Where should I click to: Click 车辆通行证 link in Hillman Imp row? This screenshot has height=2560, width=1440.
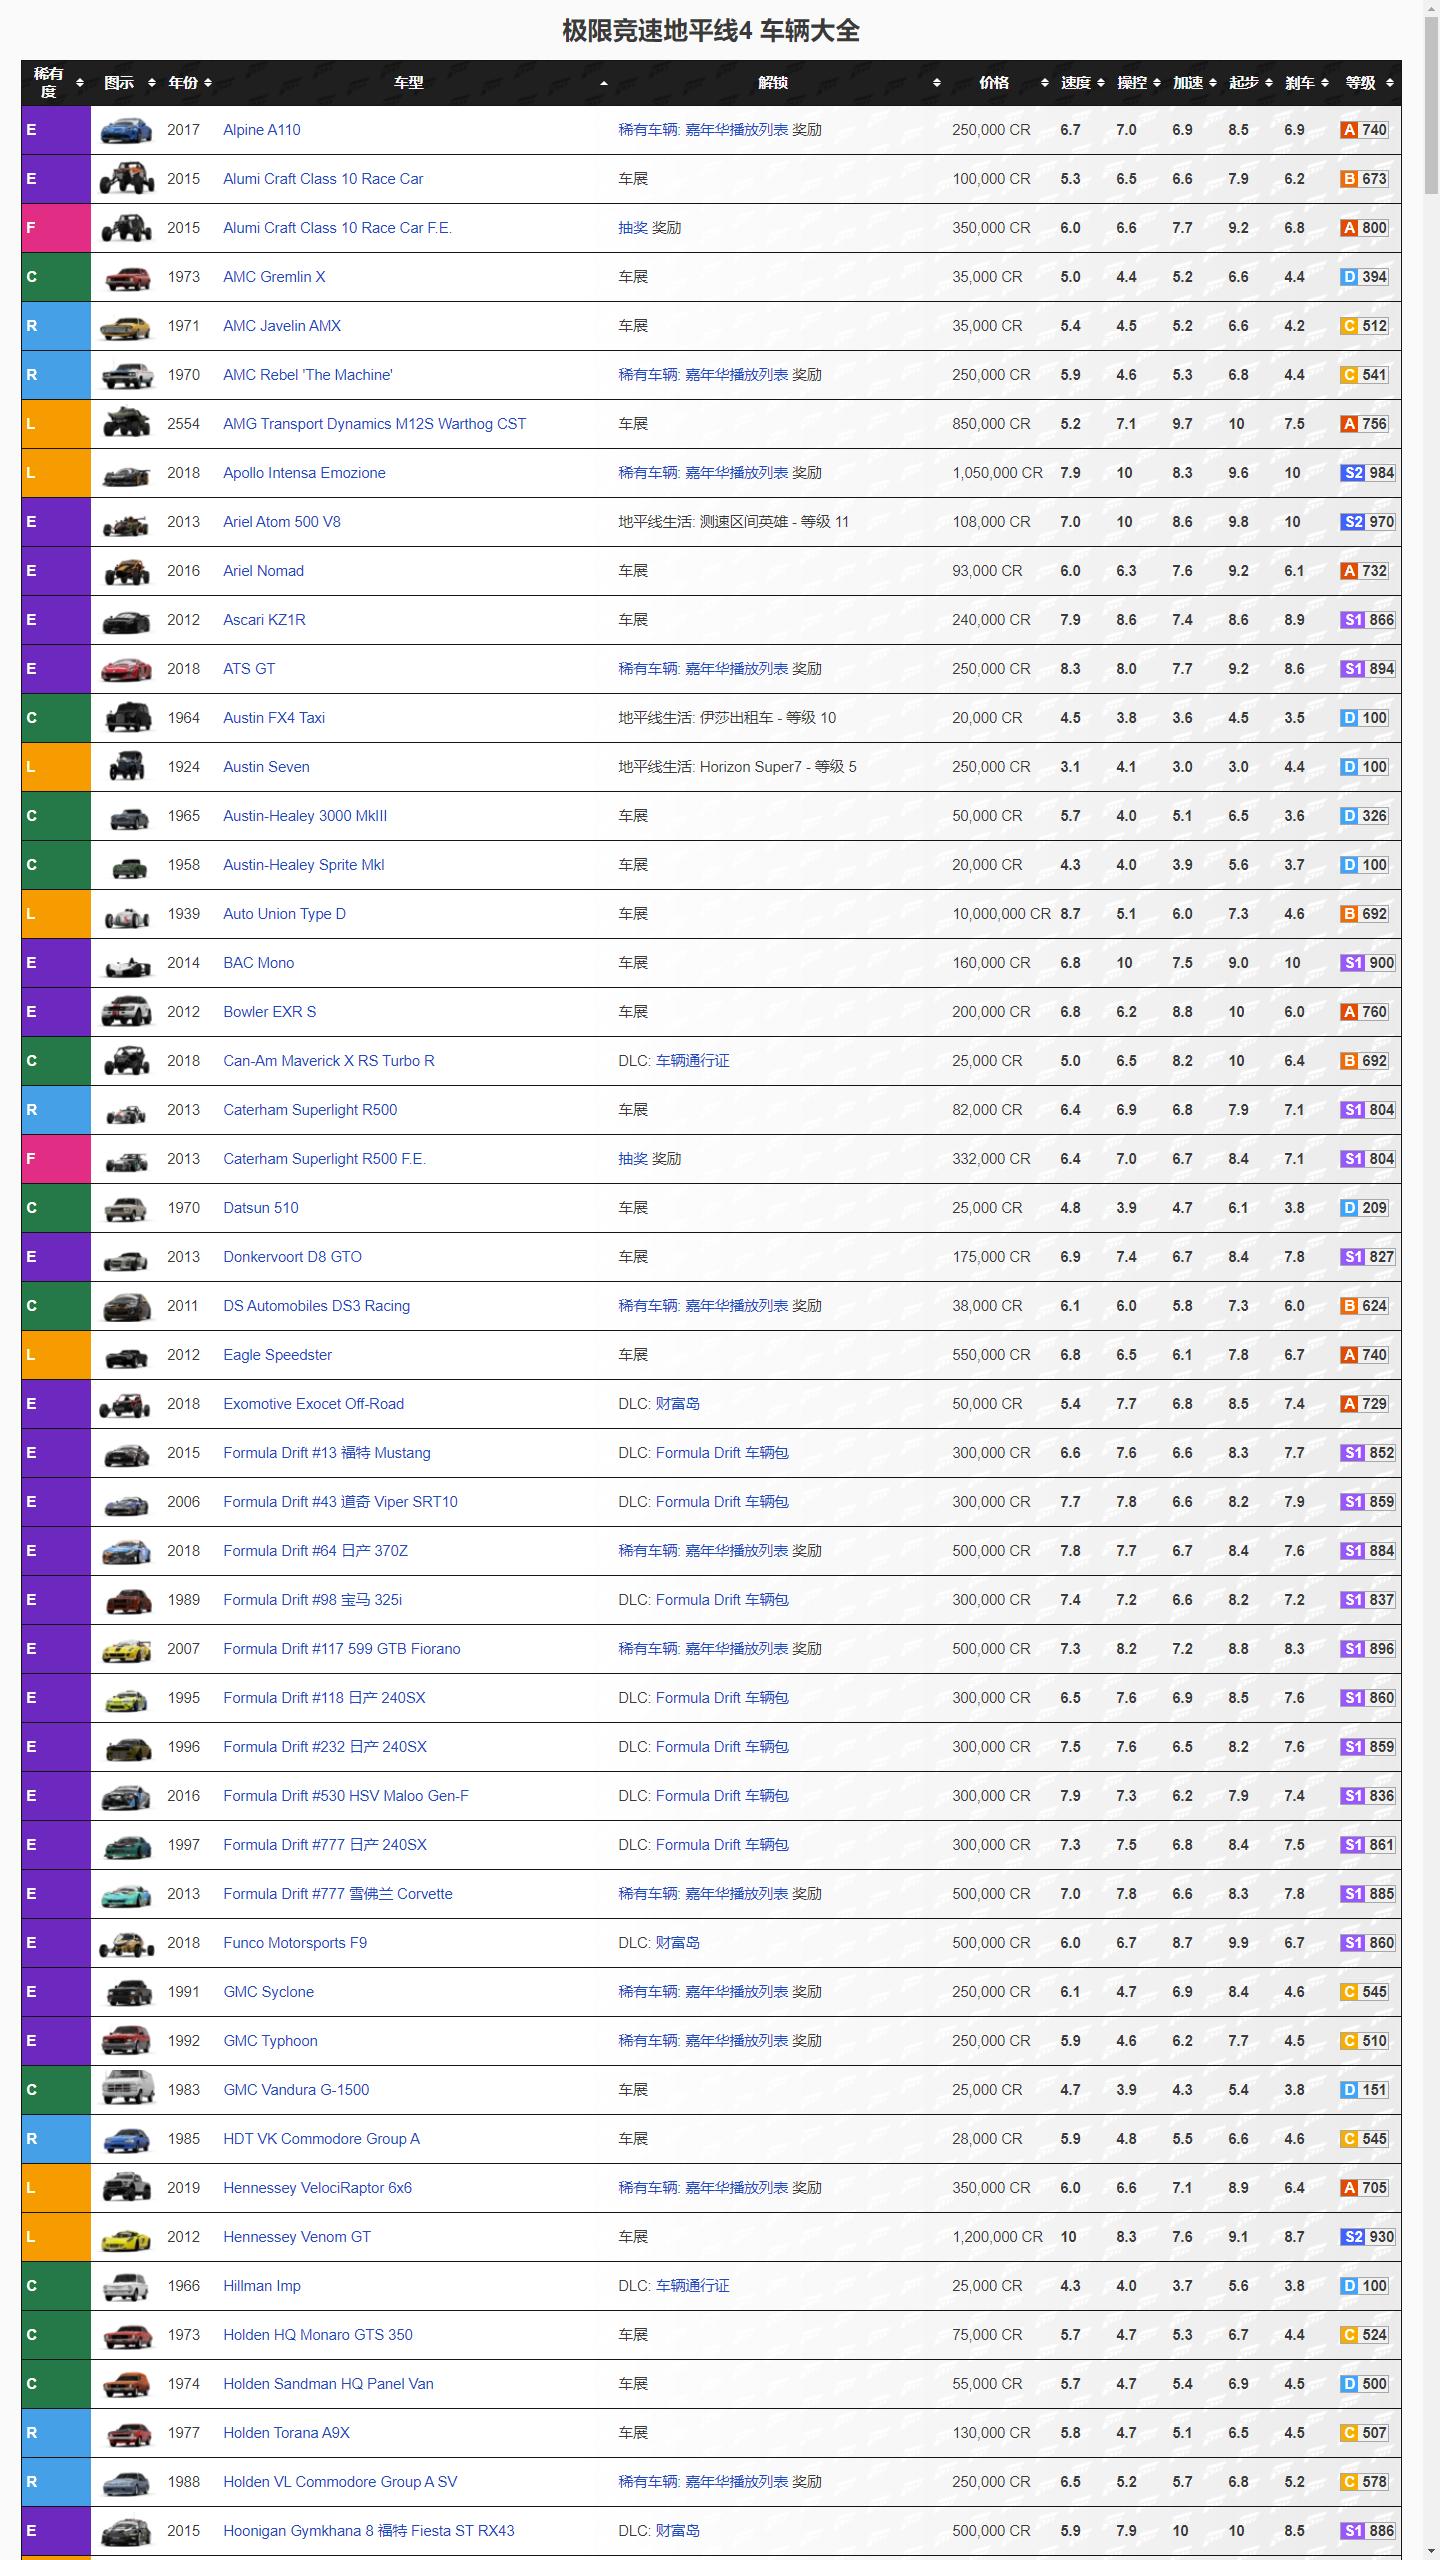pos(692,2286)
